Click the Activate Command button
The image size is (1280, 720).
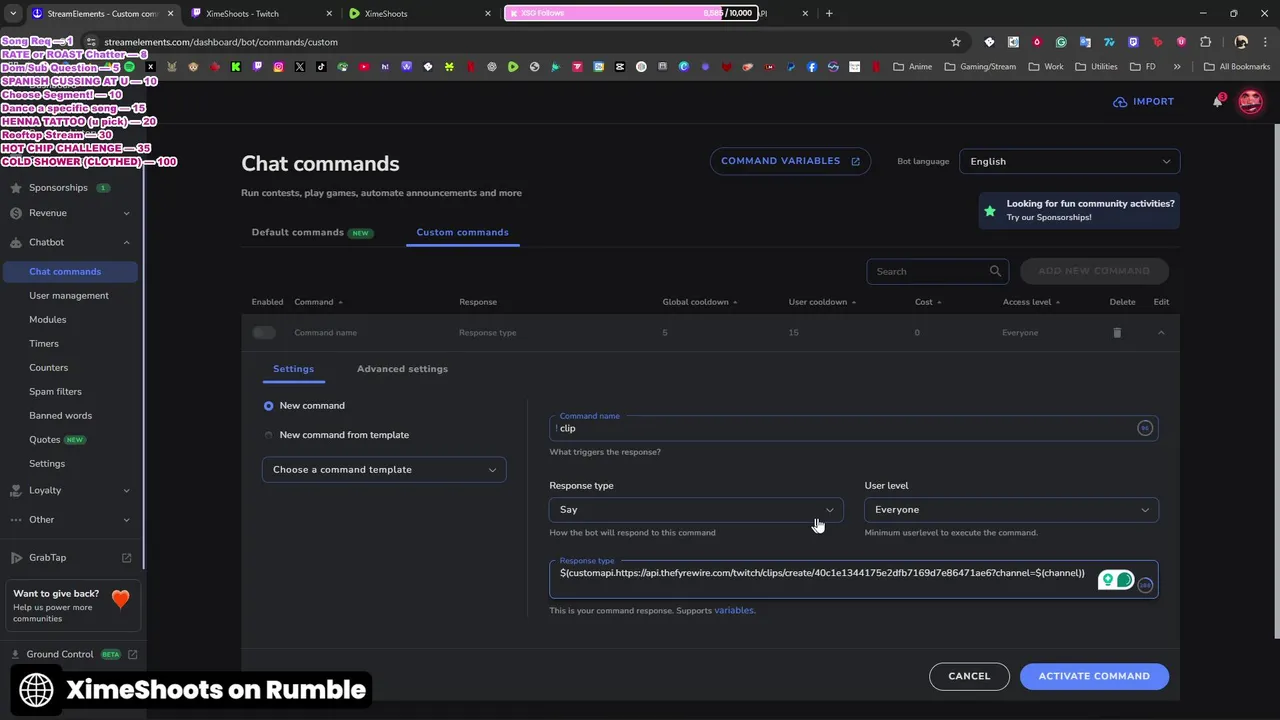(x=1094, y=676)
